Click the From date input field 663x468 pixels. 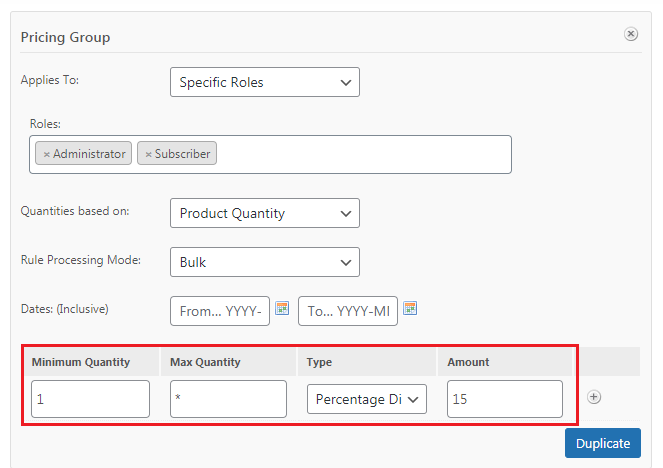[220, 311]
